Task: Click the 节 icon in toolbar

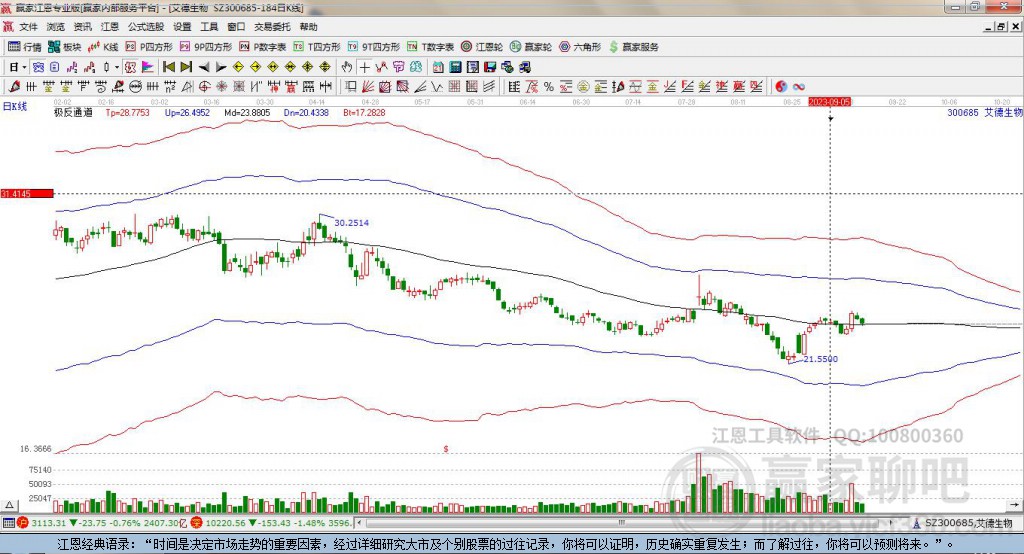Action: (398, 67)
